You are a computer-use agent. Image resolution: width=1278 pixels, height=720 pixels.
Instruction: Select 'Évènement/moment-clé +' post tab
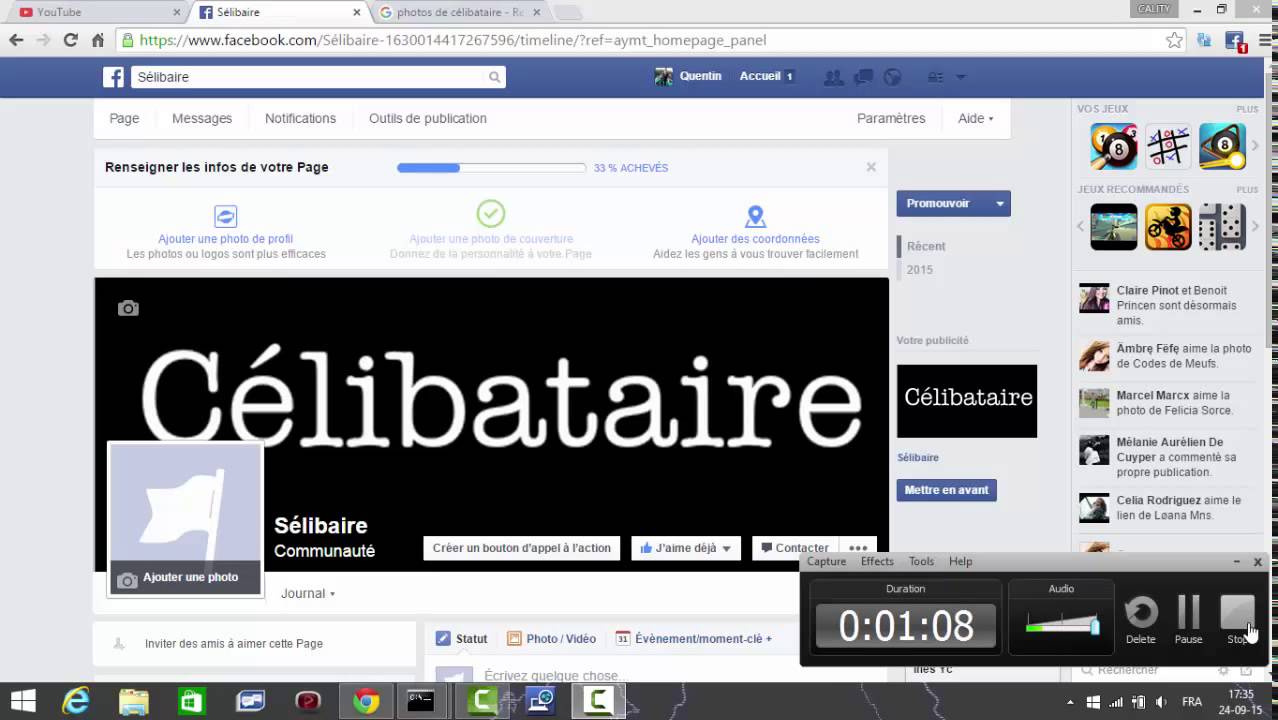(693, 639)
